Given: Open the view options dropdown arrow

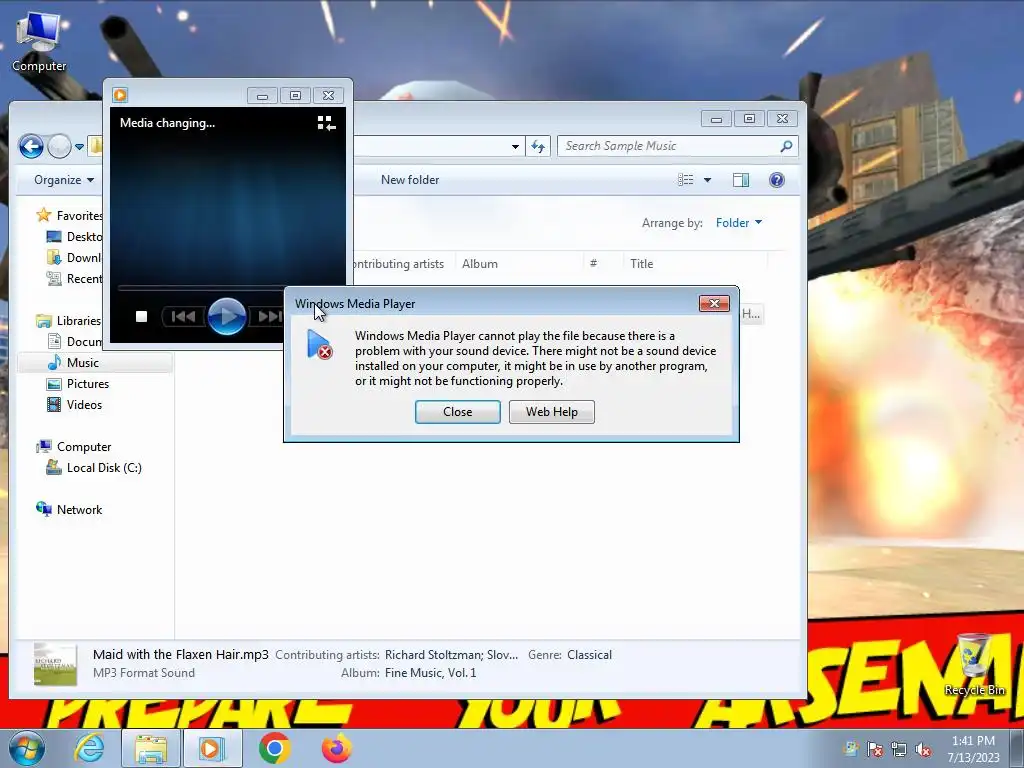Looking at the screenshot, I should click(x=707, y=180).
